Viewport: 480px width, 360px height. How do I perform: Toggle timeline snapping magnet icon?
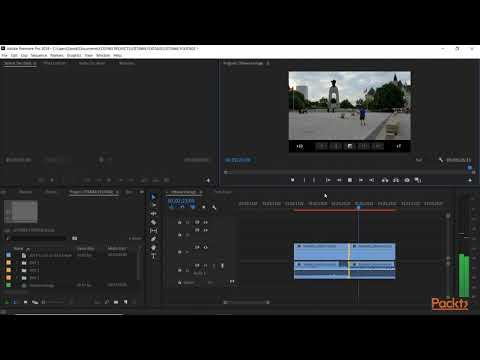(x=182, y=207)
